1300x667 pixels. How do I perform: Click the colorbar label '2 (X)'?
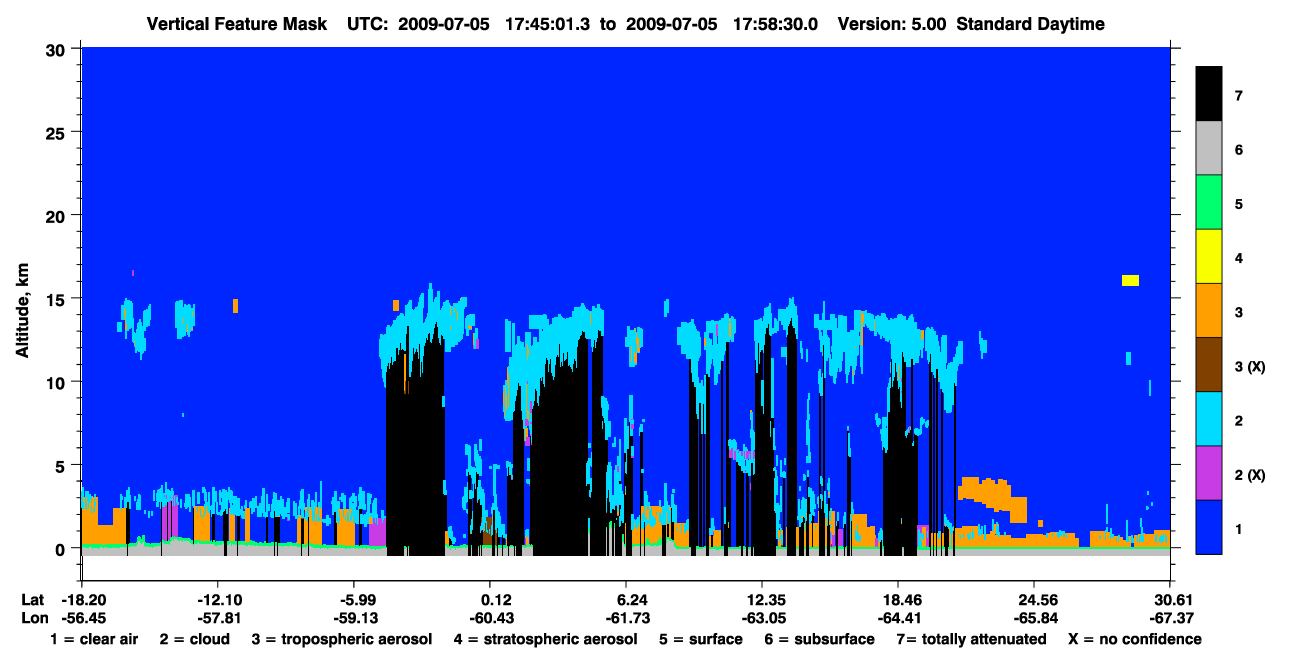tap(1250, 474)
